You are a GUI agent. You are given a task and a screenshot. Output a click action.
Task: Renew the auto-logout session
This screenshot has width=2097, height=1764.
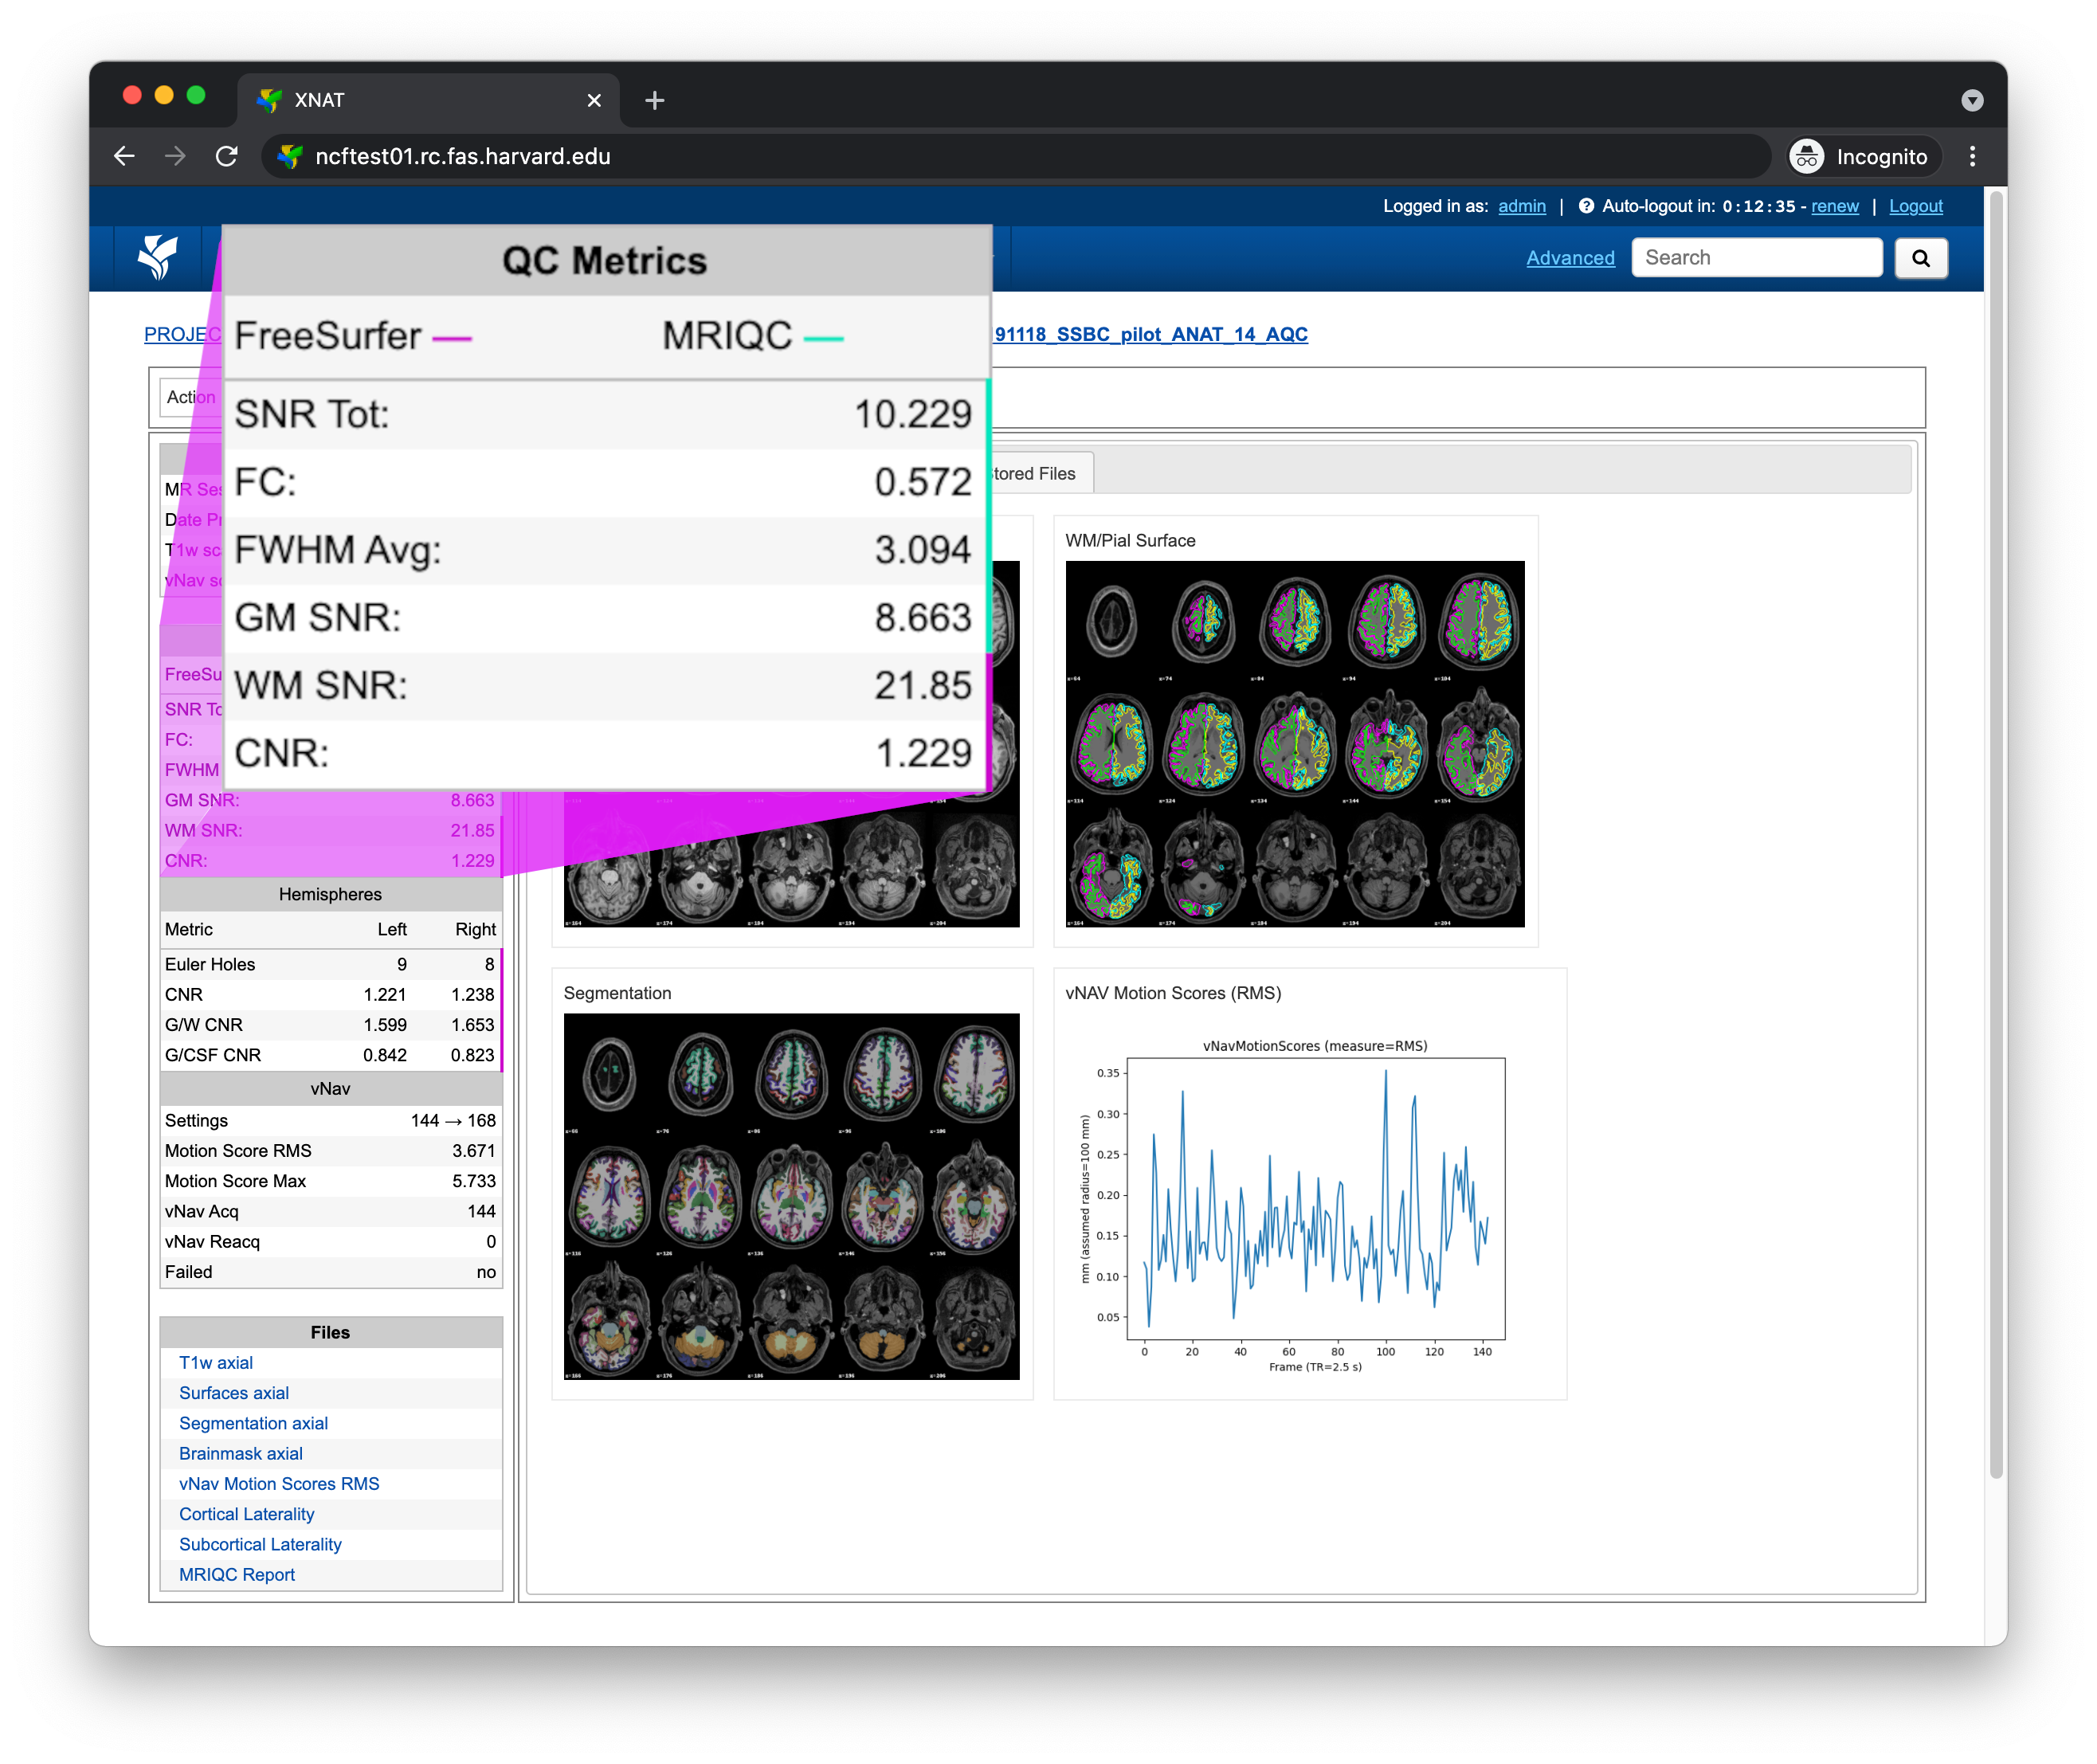(x=1834, y=206)
